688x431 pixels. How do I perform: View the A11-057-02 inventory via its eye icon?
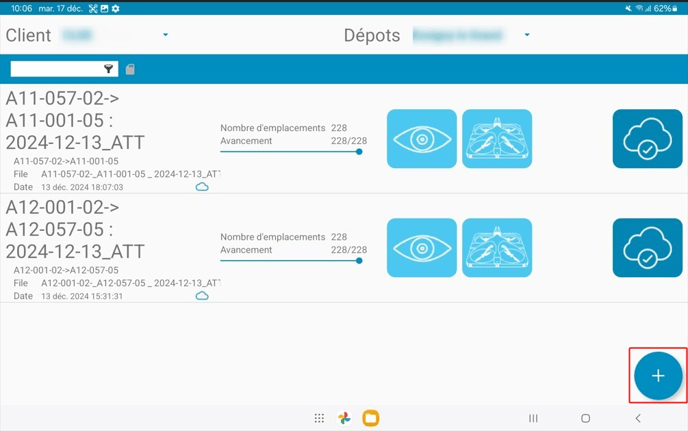421,139
